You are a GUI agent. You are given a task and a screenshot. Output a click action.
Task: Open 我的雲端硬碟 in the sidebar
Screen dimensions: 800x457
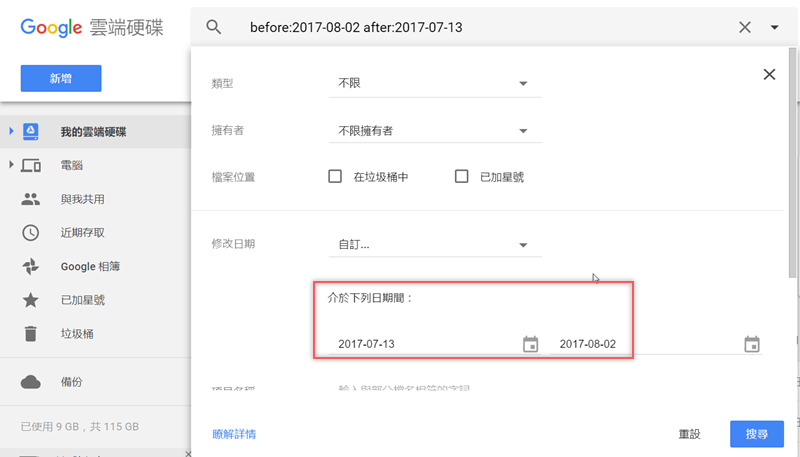click(93, 132)
